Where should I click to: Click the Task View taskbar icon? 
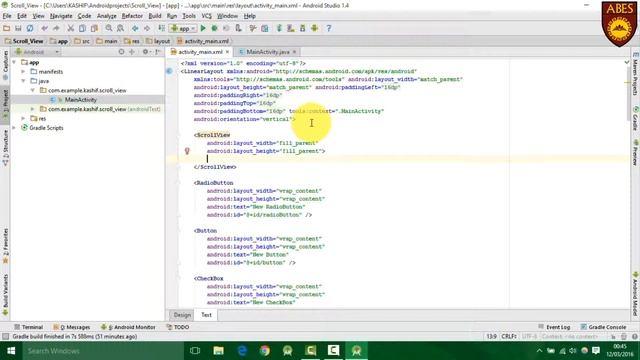point(195,351)
